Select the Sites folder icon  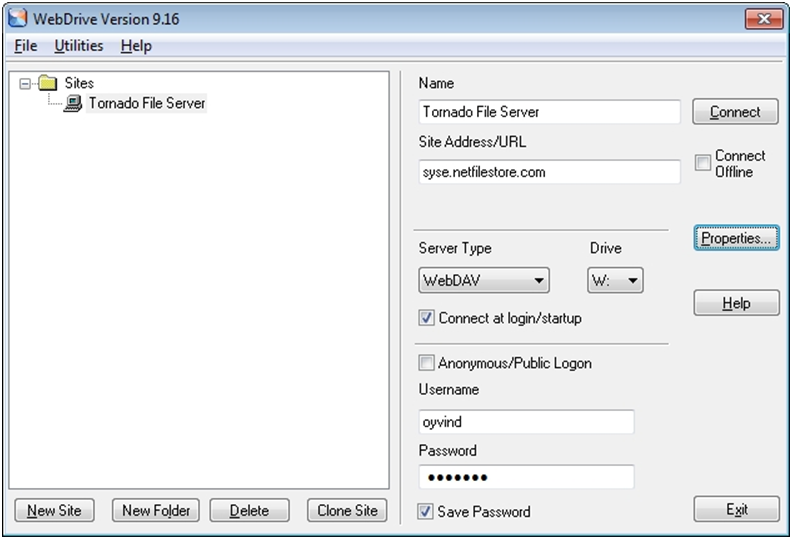click(x=47, y=83)
